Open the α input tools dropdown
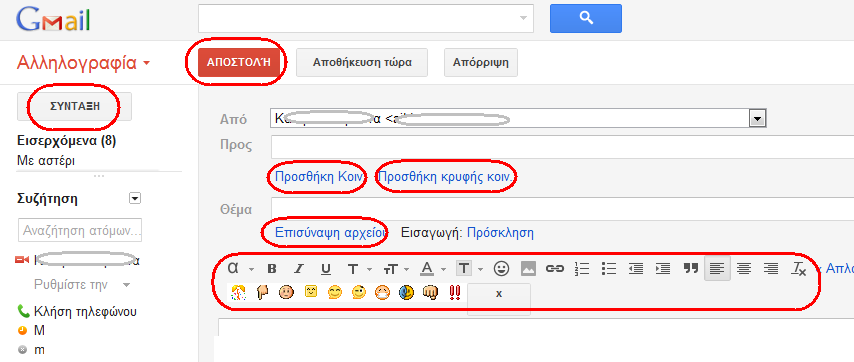 [x=240, y=268]
